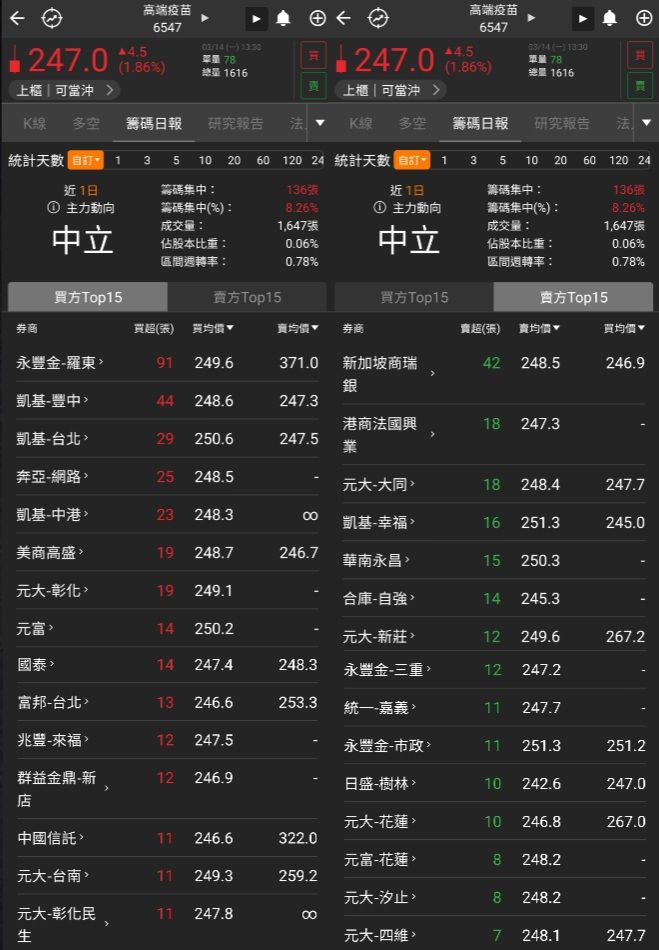Tap the back arrow on the buyers screen
The height and width of the screenshot is (950, 659).
(x=18, y=18)
